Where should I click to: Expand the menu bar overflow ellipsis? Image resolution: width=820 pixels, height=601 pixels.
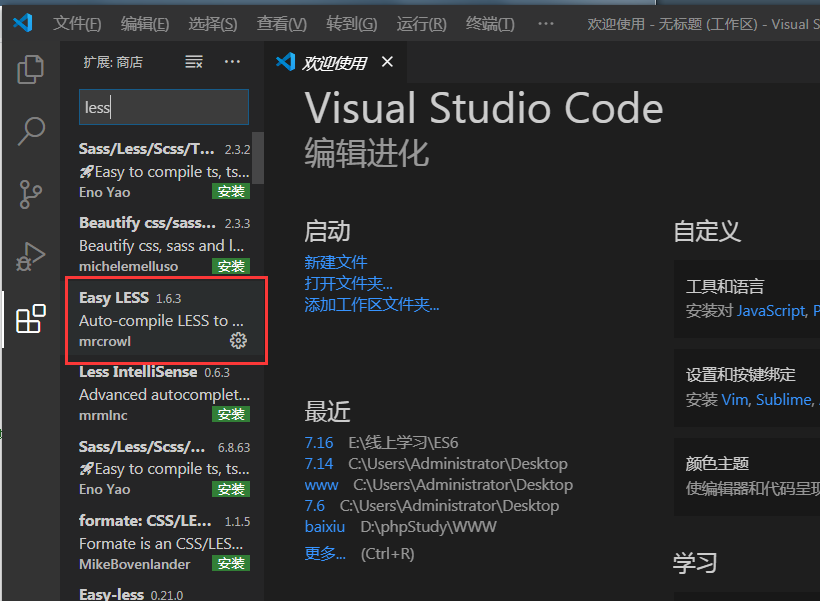[x=545, y=24]
